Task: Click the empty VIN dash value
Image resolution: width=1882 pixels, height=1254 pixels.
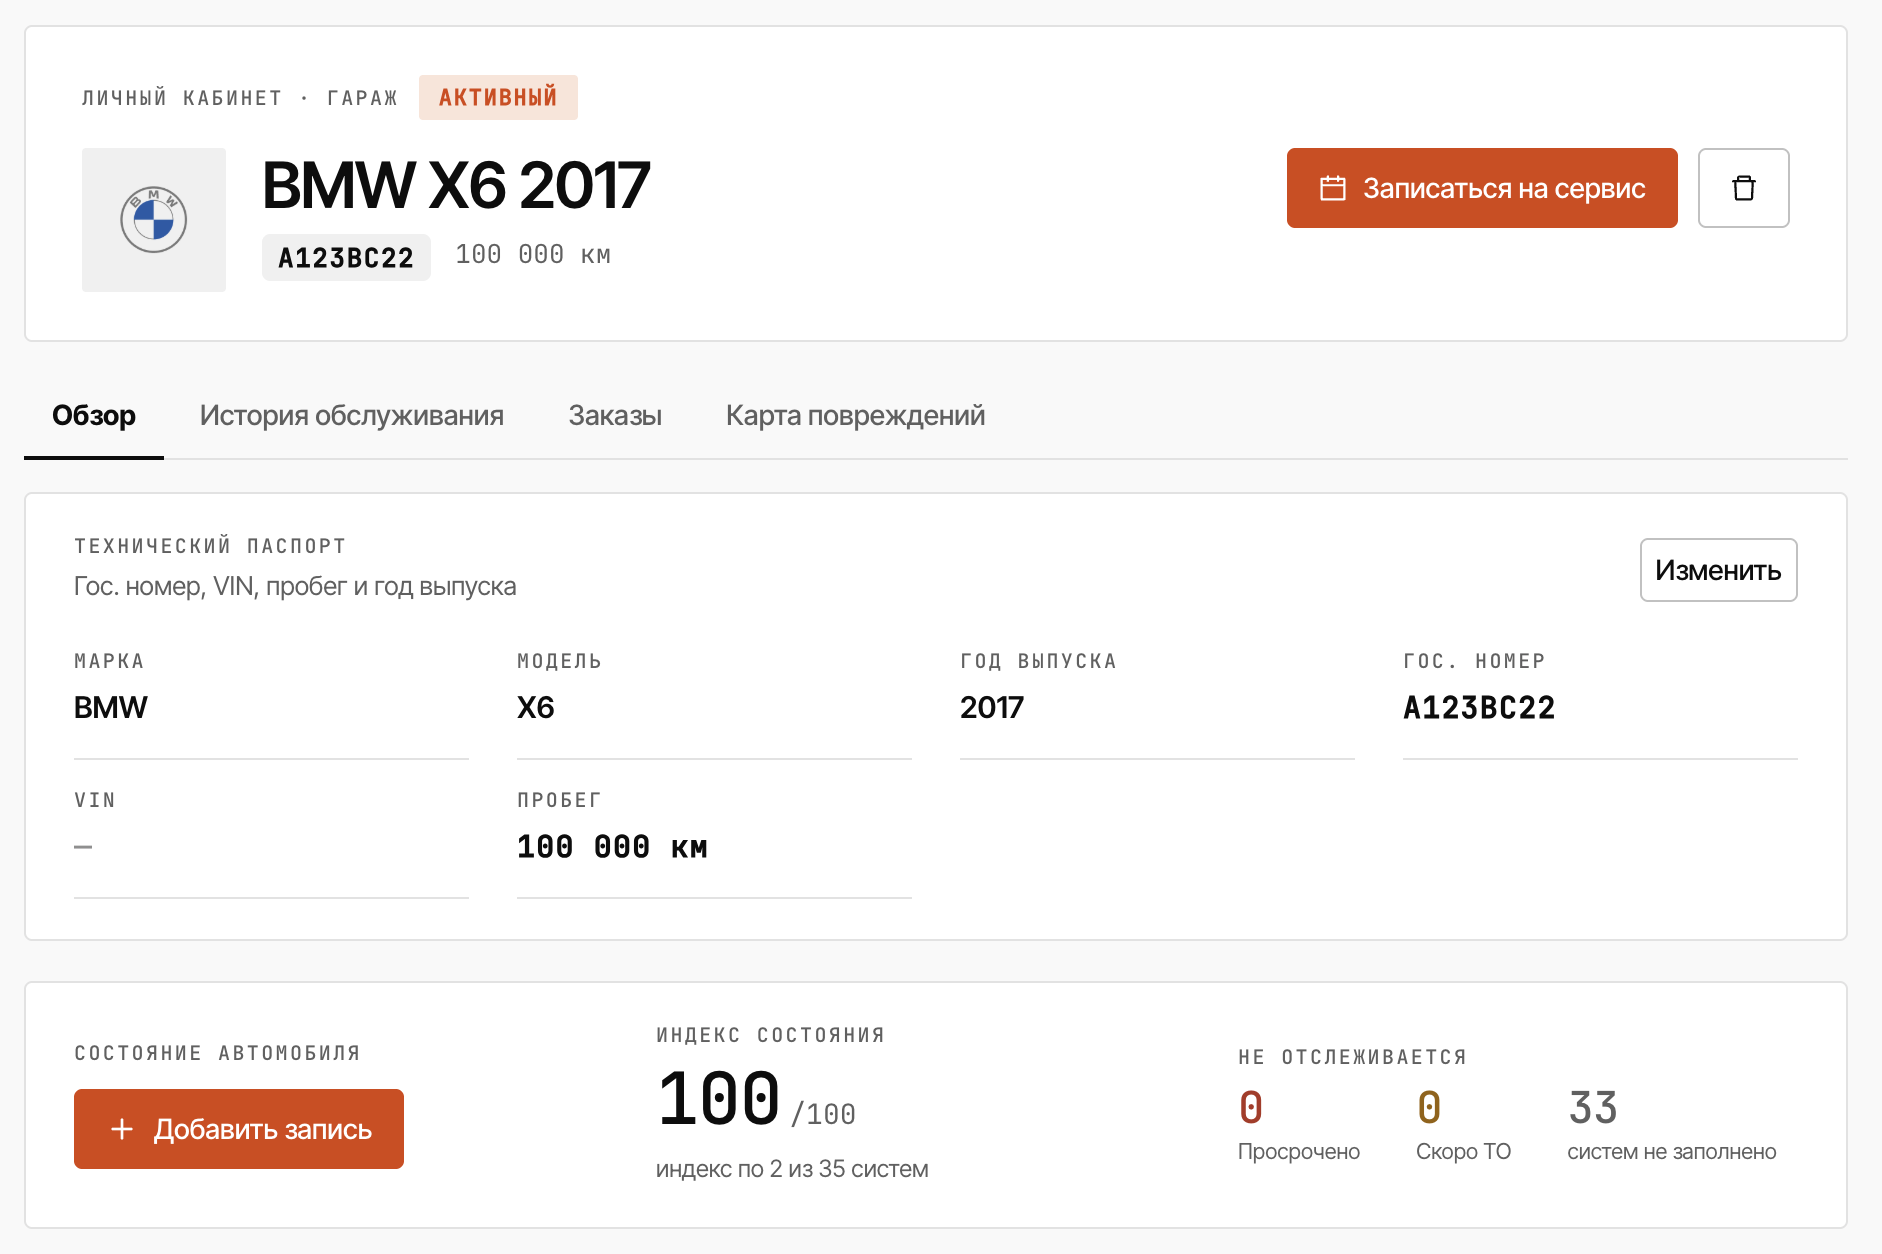Action: 83,847
